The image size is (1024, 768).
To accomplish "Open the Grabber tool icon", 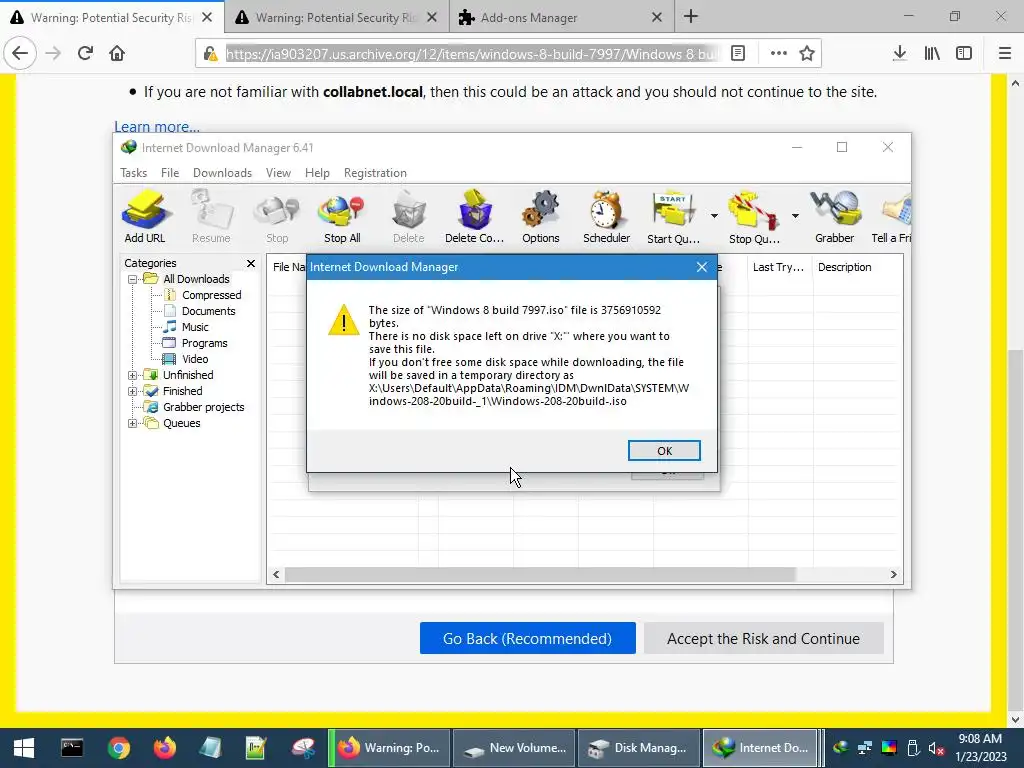I will tap(835, 216).
